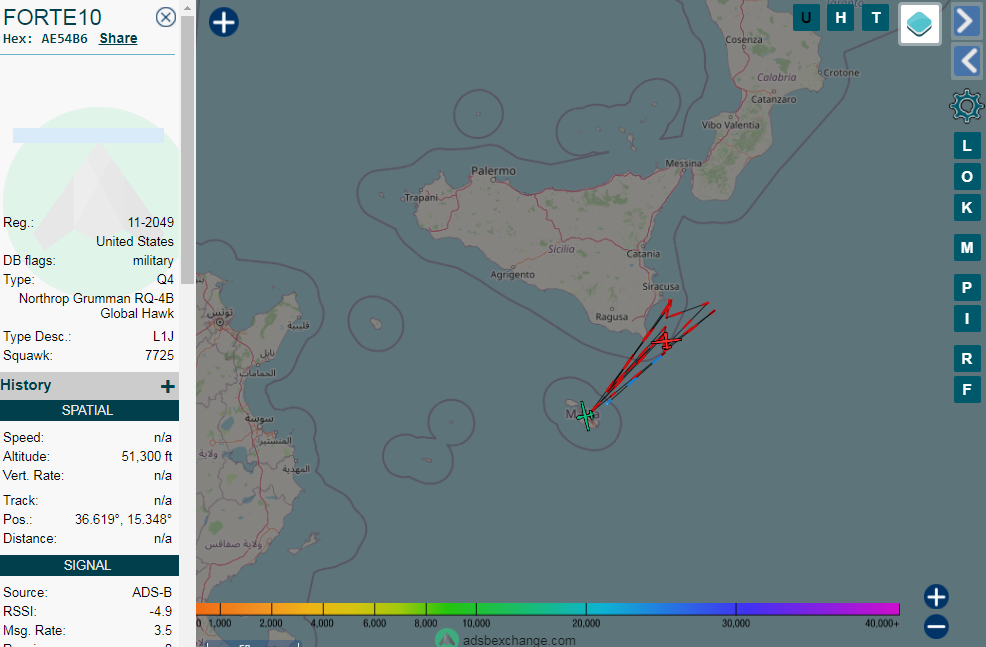
Task: Click the Palermo label on the map
Action: [494, 171]
